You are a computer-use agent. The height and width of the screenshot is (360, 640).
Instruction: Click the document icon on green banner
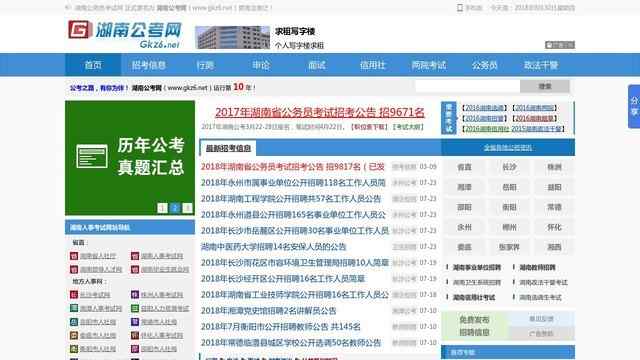click(x=92, y=156)
